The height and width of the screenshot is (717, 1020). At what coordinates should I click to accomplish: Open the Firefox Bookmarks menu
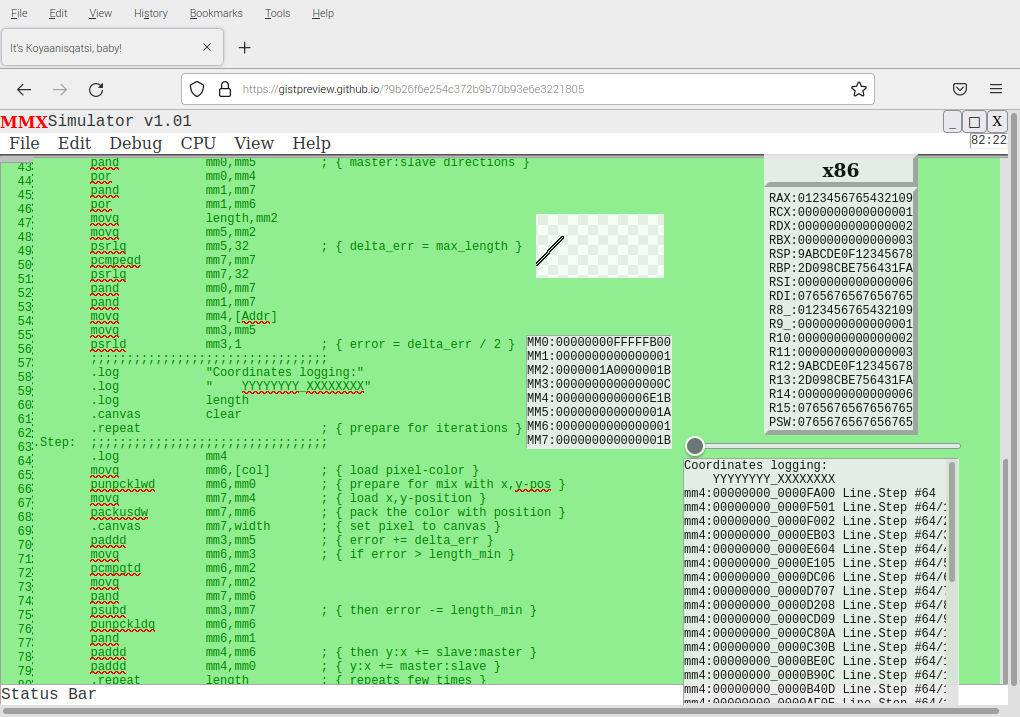(x=215, y=13)
